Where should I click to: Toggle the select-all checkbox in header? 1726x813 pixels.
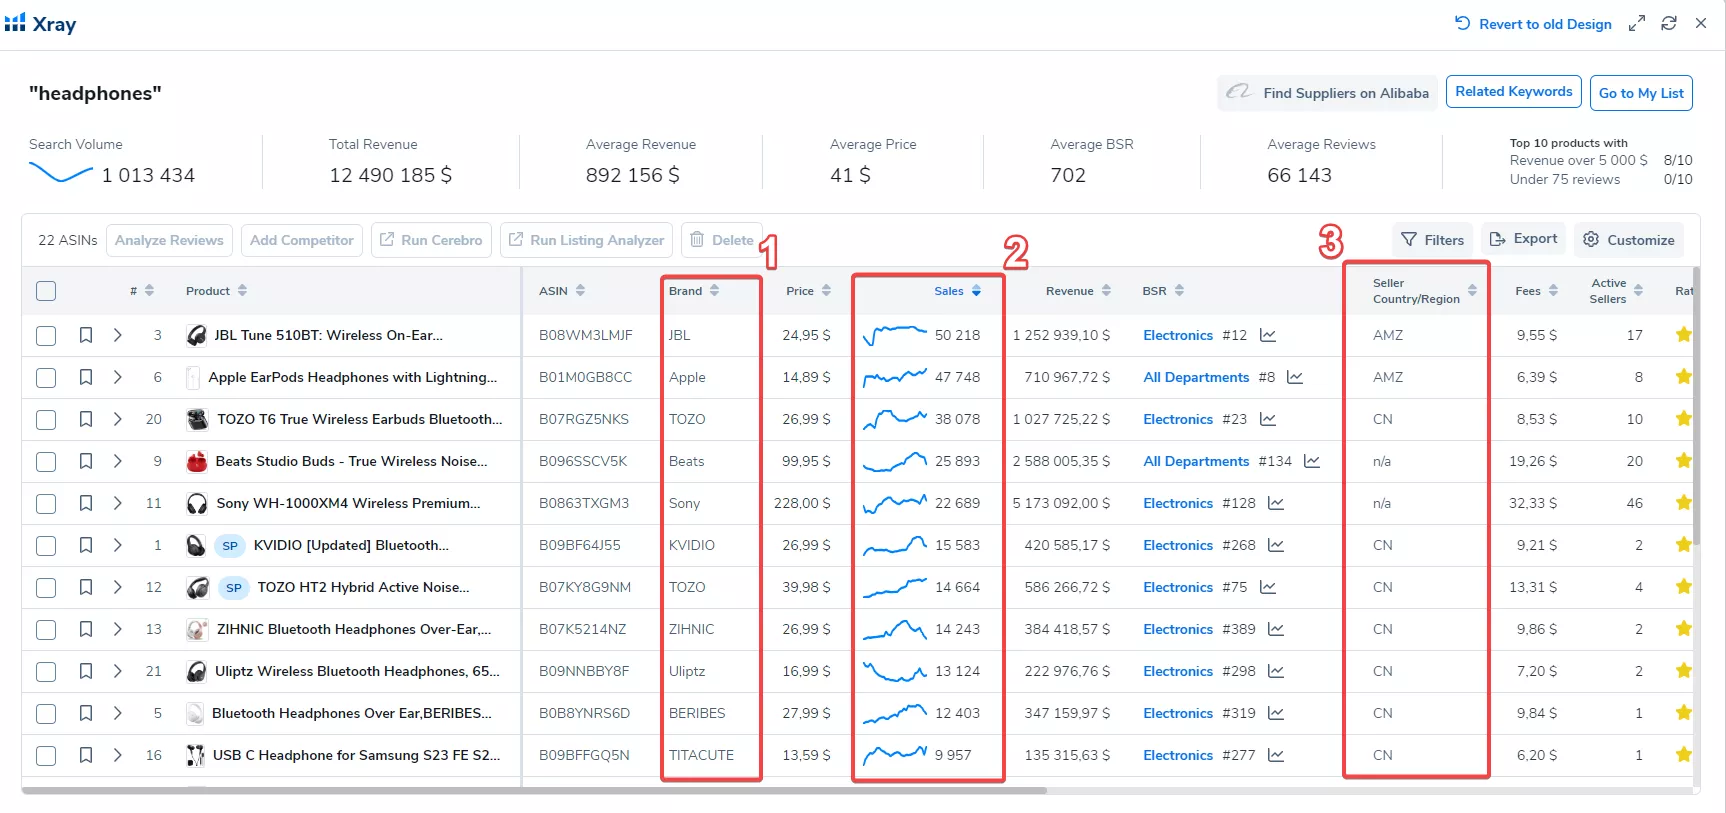[46, 291]
